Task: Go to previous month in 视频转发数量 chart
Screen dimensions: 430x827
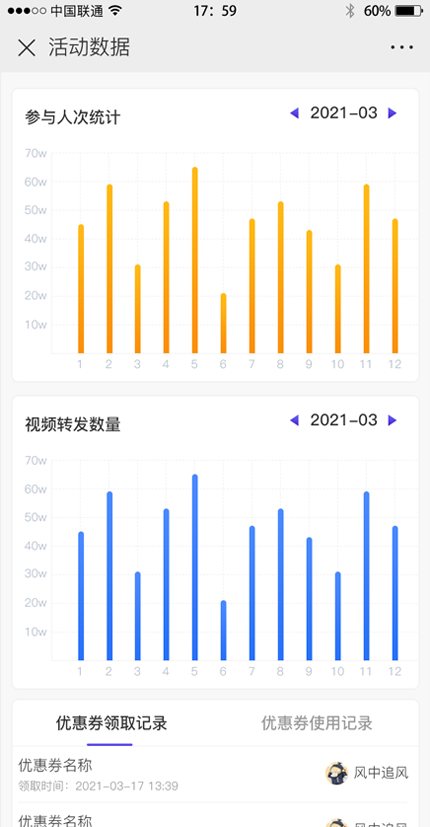Action: (x=294, y=420)
